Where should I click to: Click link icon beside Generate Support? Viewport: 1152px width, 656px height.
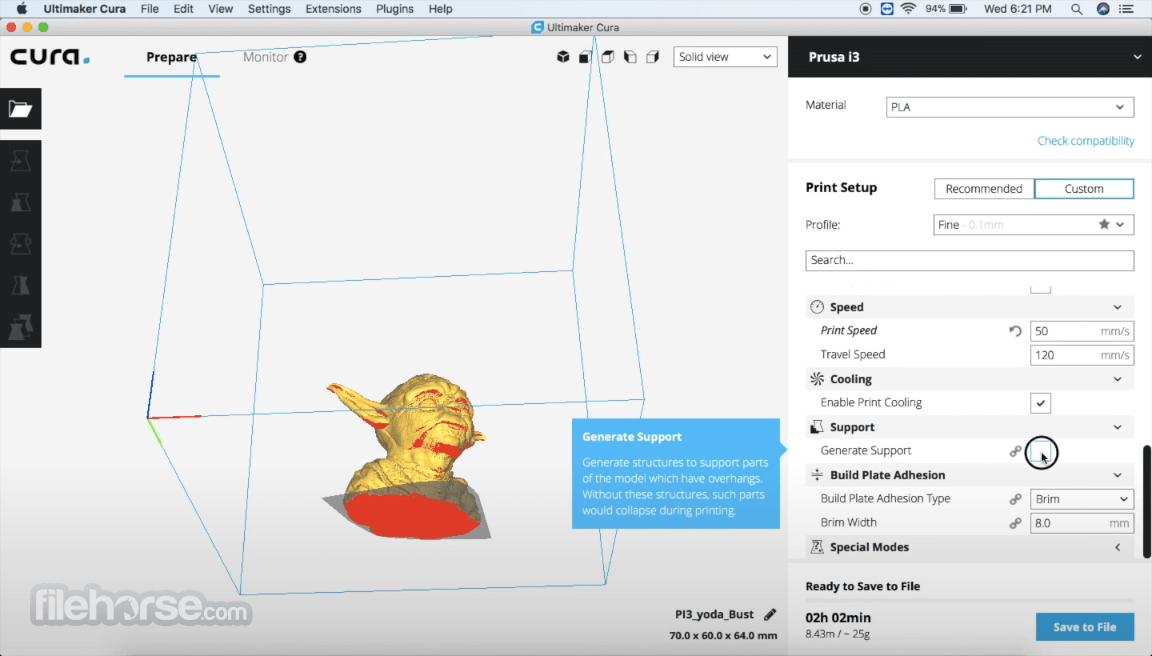[x=1015, y=451]
